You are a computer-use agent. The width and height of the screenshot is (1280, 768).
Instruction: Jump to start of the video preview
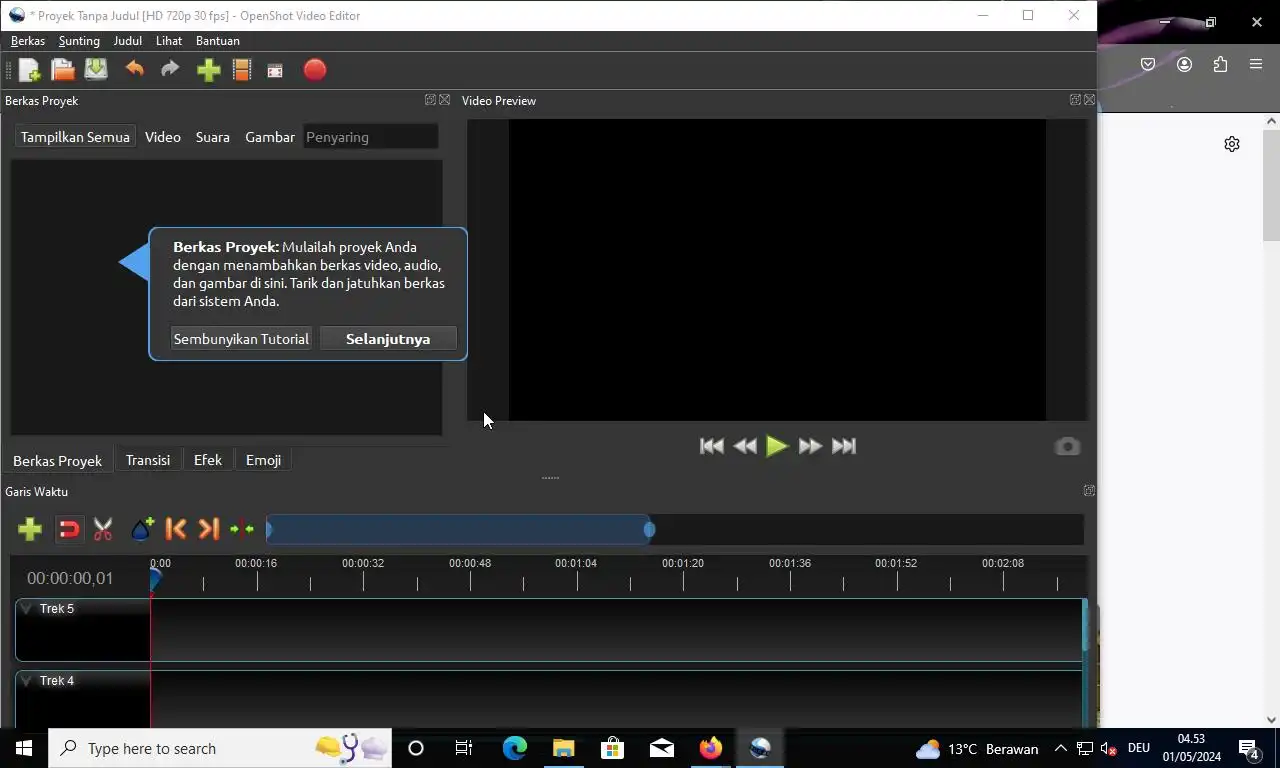point(712,446)
